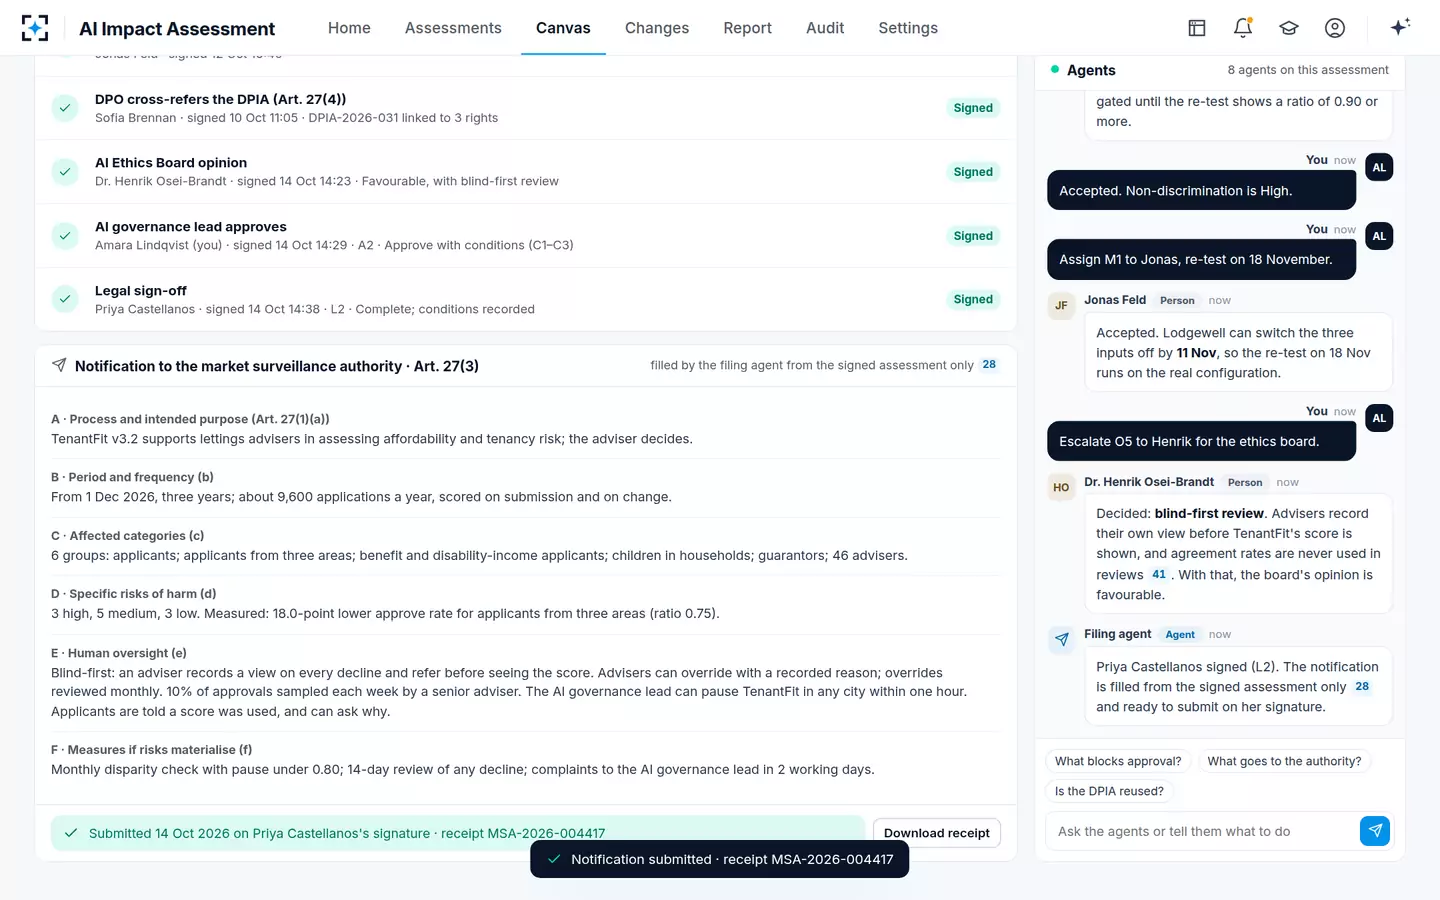Click Signed badge for DPO cross-refers row
1440x900 pixels.
pyautogui.click(x=973, y=108)
